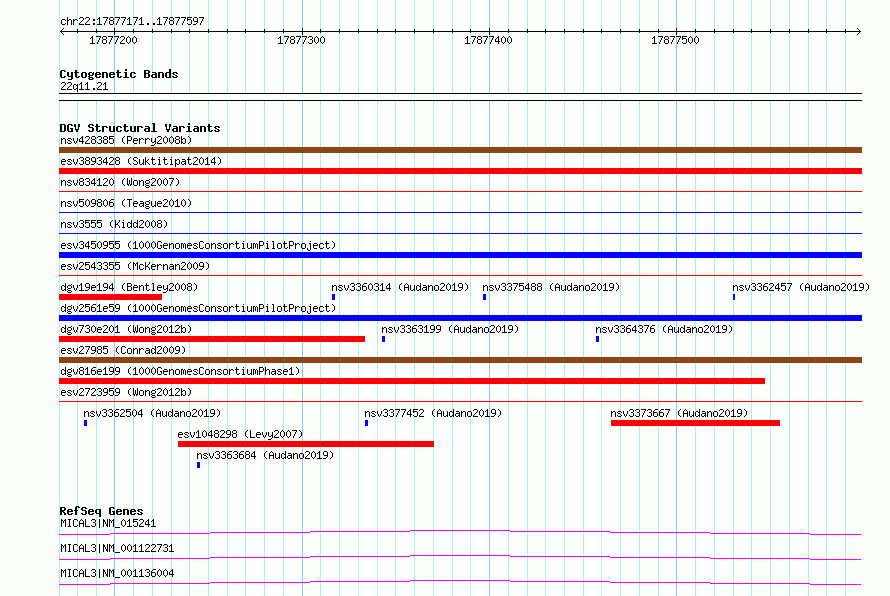Click the blue dgv2561e59 variant bar
890x596 pixels.
click(x=460, y=318)
